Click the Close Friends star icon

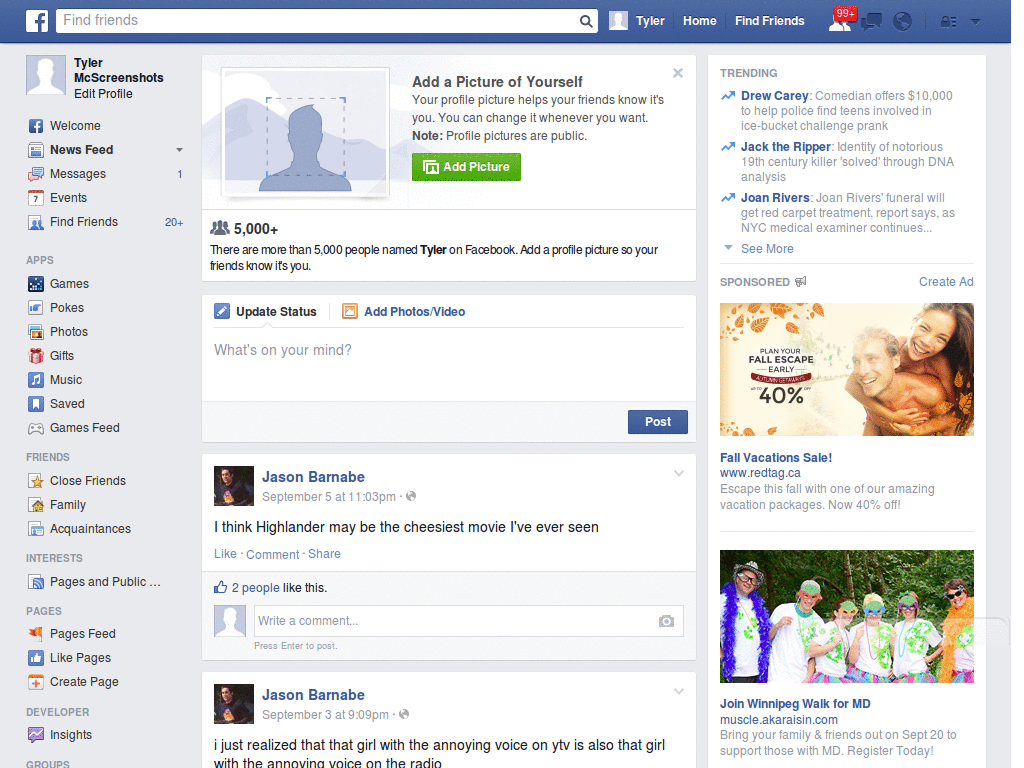pos(36,481)
